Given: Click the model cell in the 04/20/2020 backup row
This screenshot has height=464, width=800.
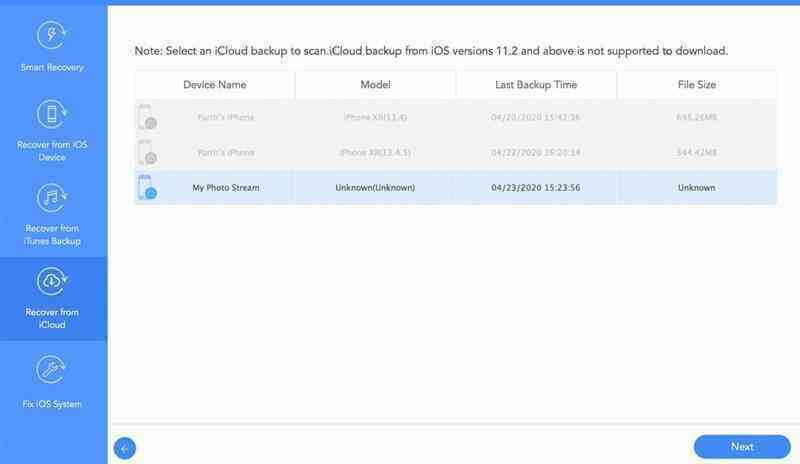Looking at the screenshot, I should (x=375, y=117).
